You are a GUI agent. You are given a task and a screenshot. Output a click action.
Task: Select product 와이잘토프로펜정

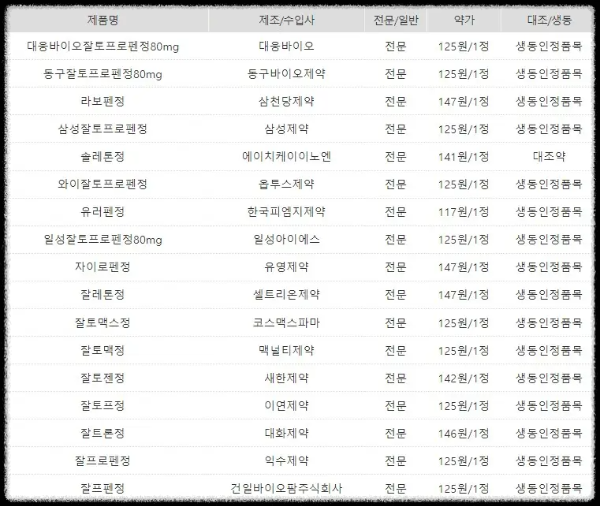(x=103, y=184)
